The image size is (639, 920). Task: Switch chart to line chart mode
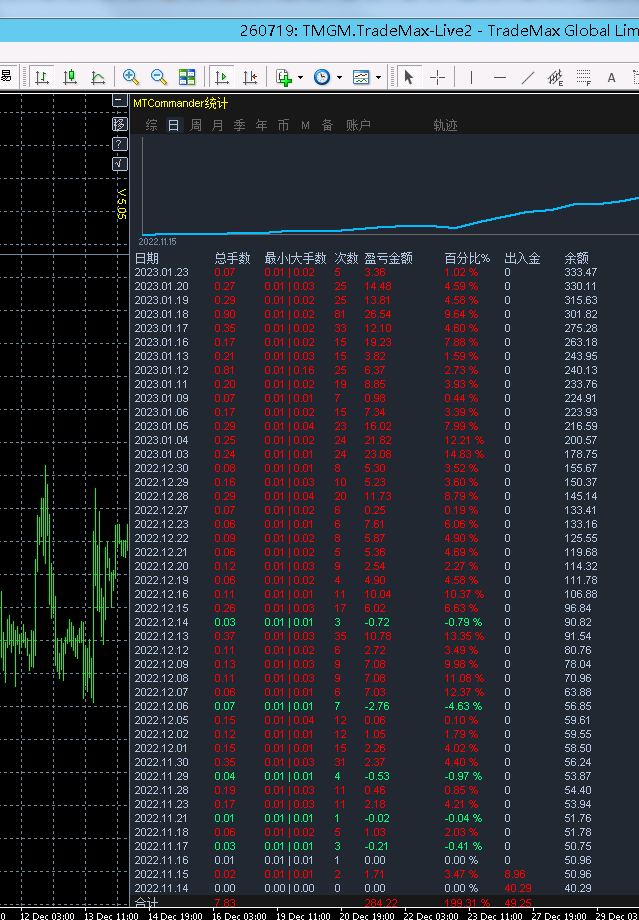click(98, 77)
